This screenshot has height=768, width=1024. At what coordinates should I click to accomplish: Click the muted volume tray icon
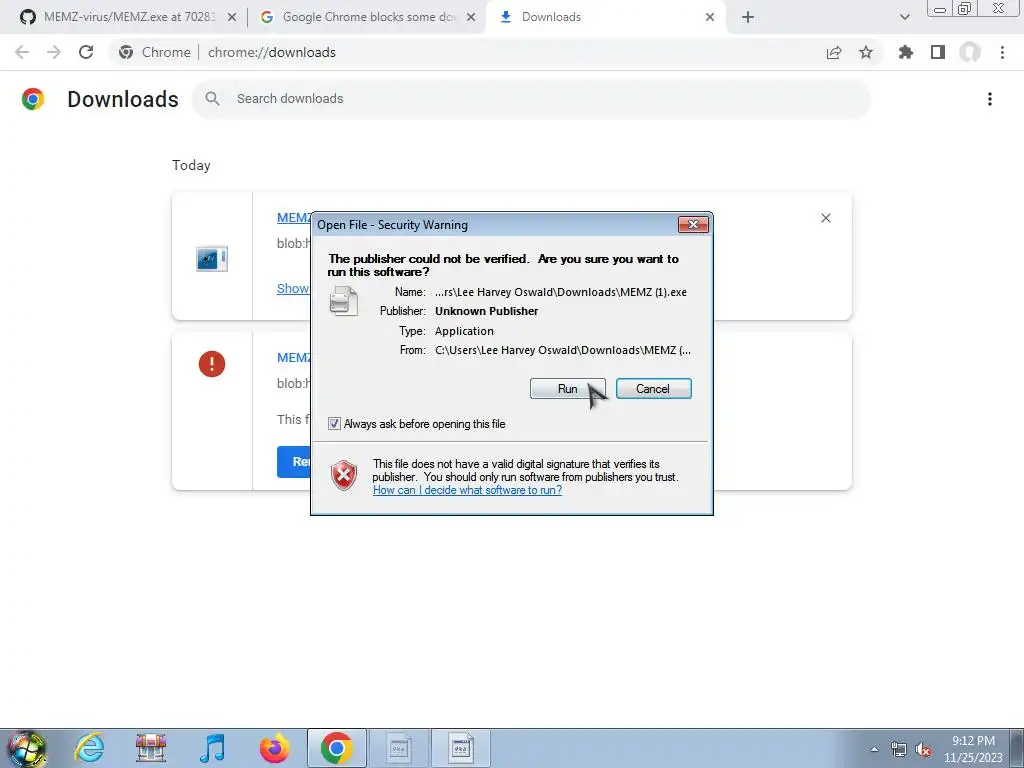(923, 749)
